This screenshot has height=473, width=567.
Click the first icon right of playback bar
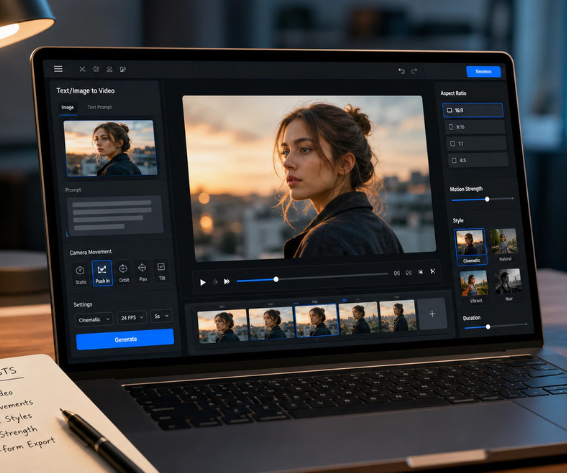pos(397,273)
